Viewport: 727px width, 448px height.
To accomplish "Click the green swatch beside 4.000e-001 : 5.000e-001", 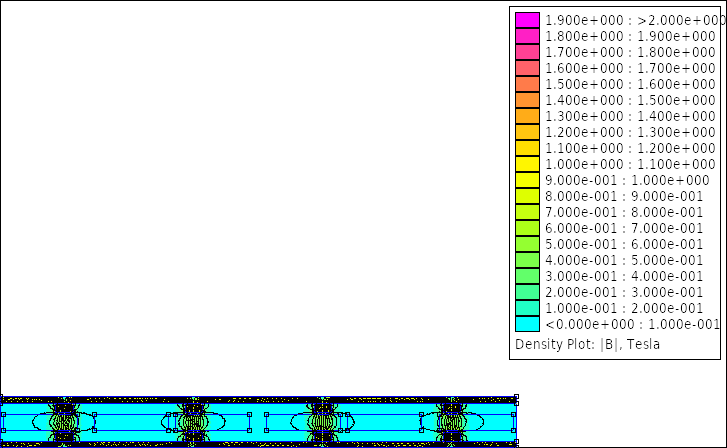I will (x=527, y=260).
